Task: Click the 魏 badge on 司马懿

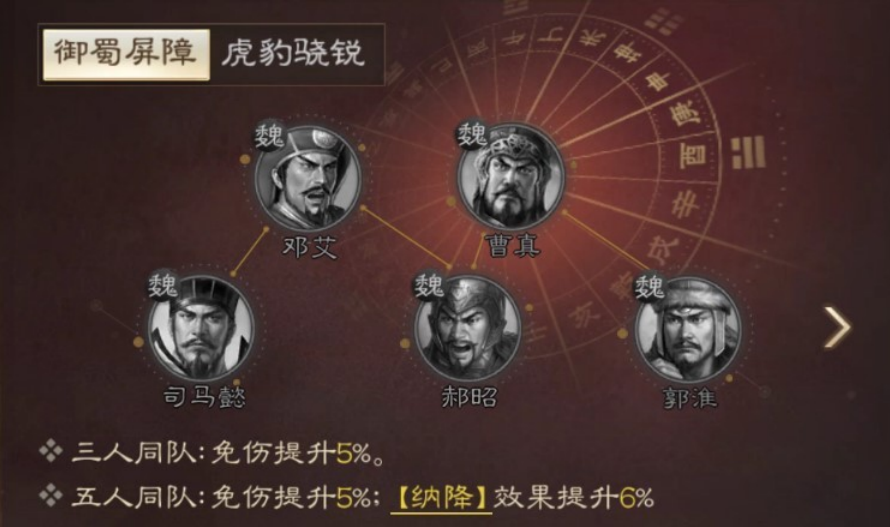Action: (x=162, y=285)
